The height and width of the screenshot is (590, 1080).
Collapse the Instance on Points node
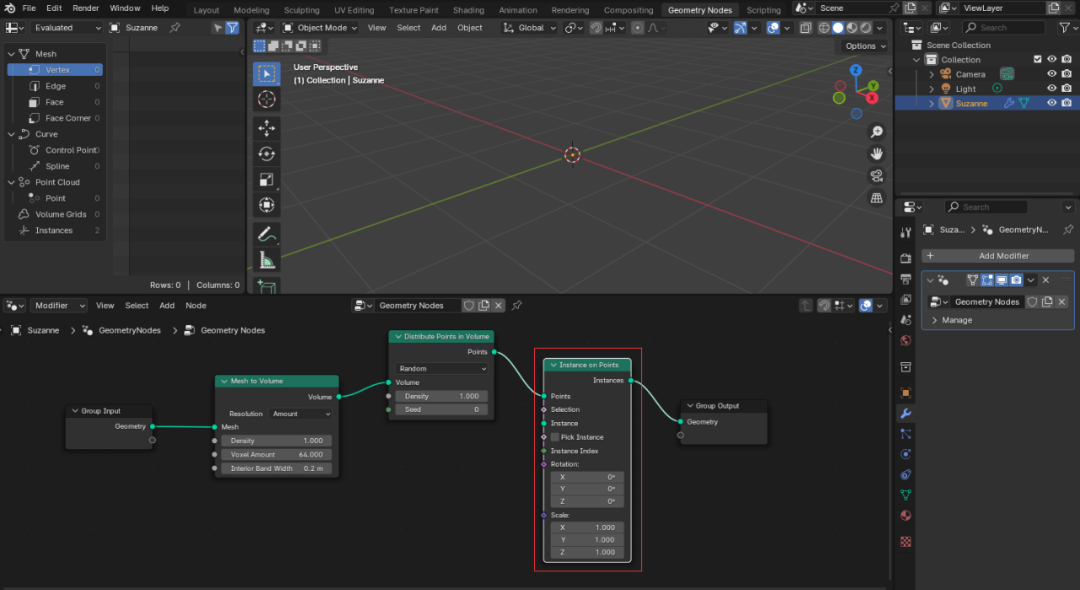(x=553, y=365)
